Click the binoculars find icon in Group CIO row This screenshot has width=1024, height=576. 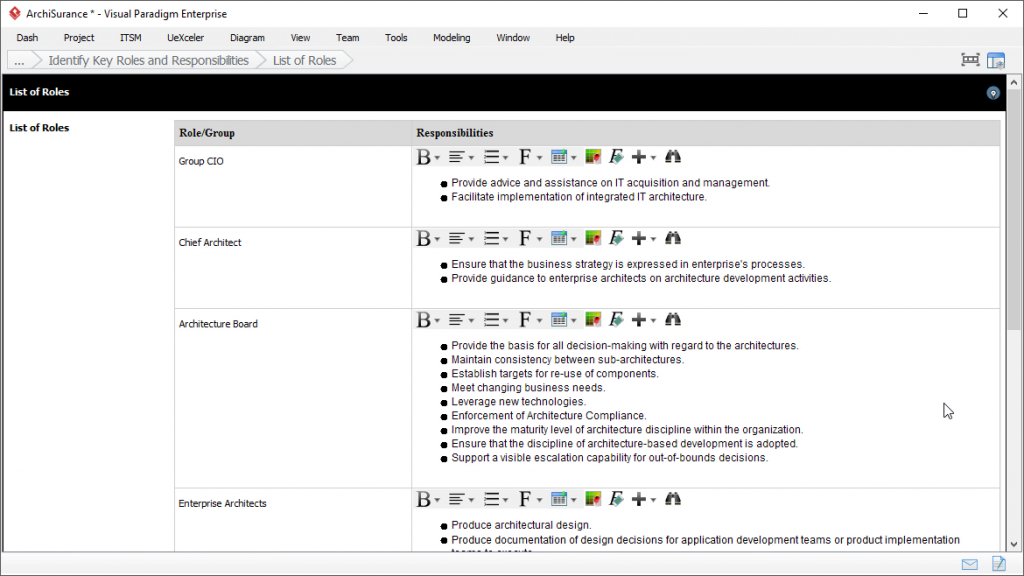(x=673, y=157)
